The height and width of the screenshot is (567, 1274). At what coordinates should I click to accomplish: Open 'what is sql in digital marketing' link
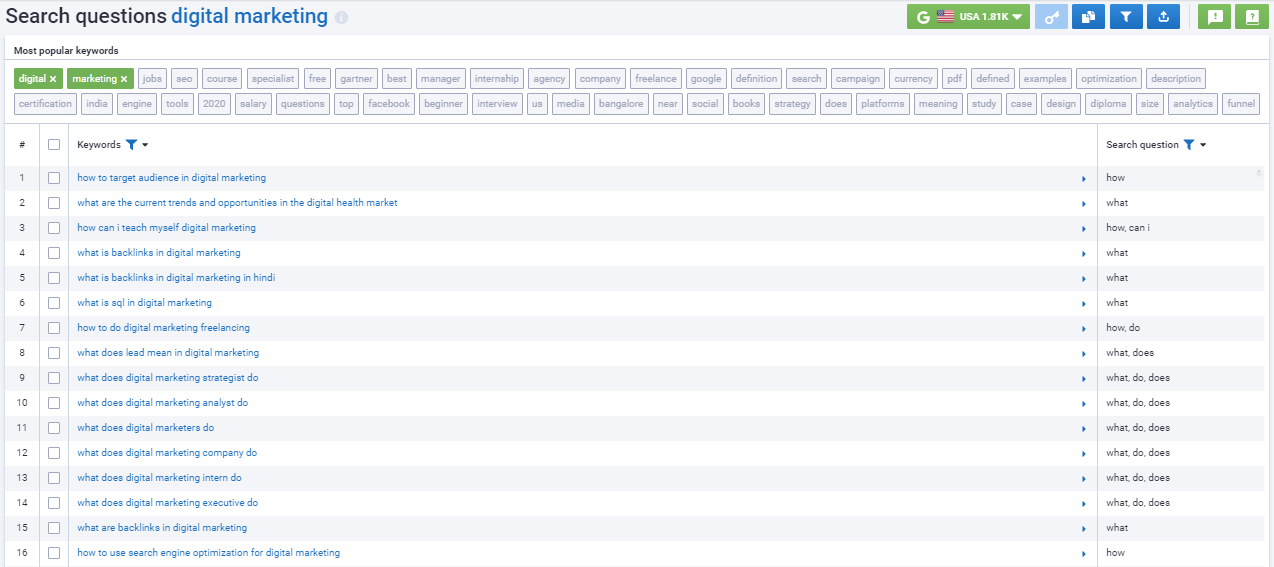(x=144, y=303)
